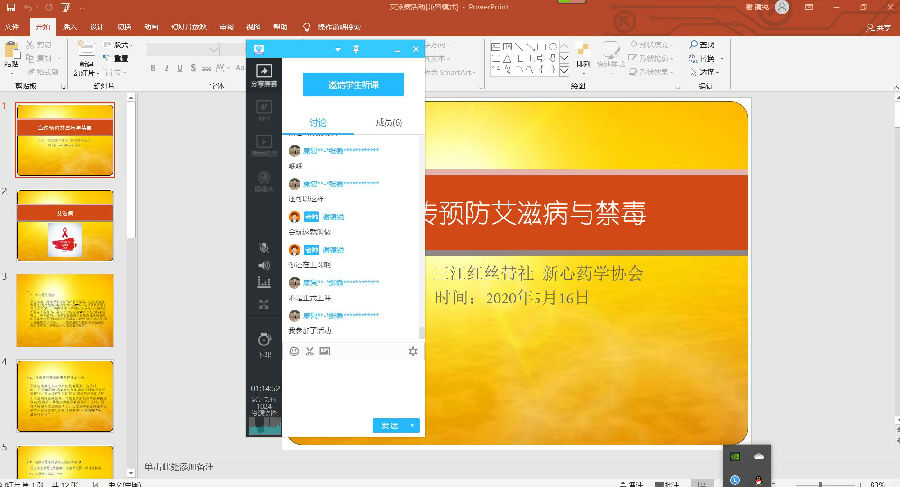The image size is (900, 487).
Task: Click the Invite Students to Class button
Action: pyautogui.click(x=354, y=85)
